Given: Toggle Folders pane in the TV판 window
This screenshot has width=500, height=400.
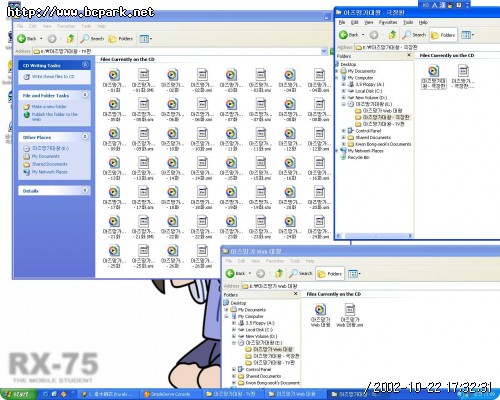Looking at the screenshot, I should (121, 39).
